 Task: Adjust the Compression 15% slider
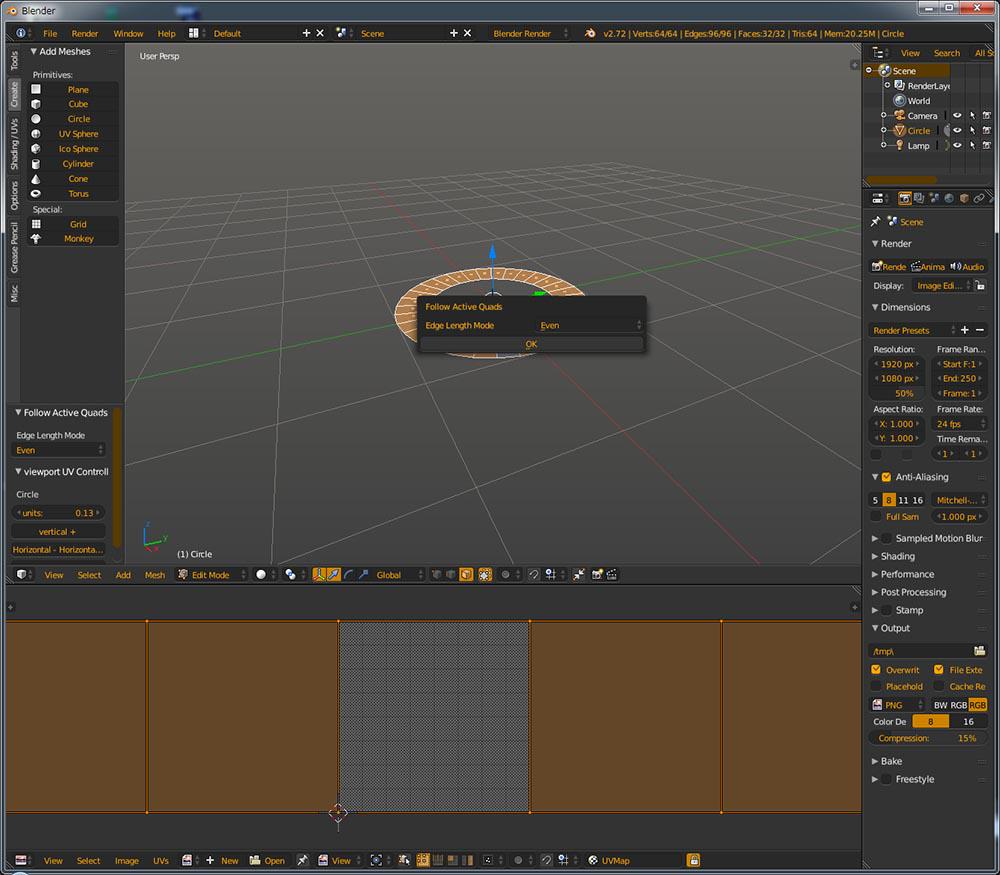(928, 738)
